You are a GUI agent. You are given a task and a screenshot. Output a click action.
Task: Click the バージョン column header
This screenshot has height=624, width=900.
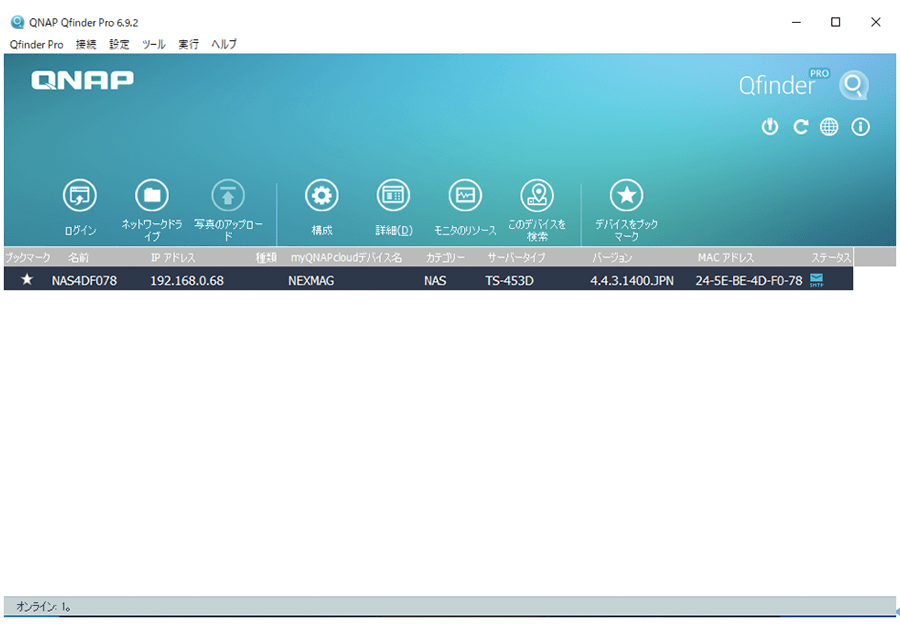point(612,258)
